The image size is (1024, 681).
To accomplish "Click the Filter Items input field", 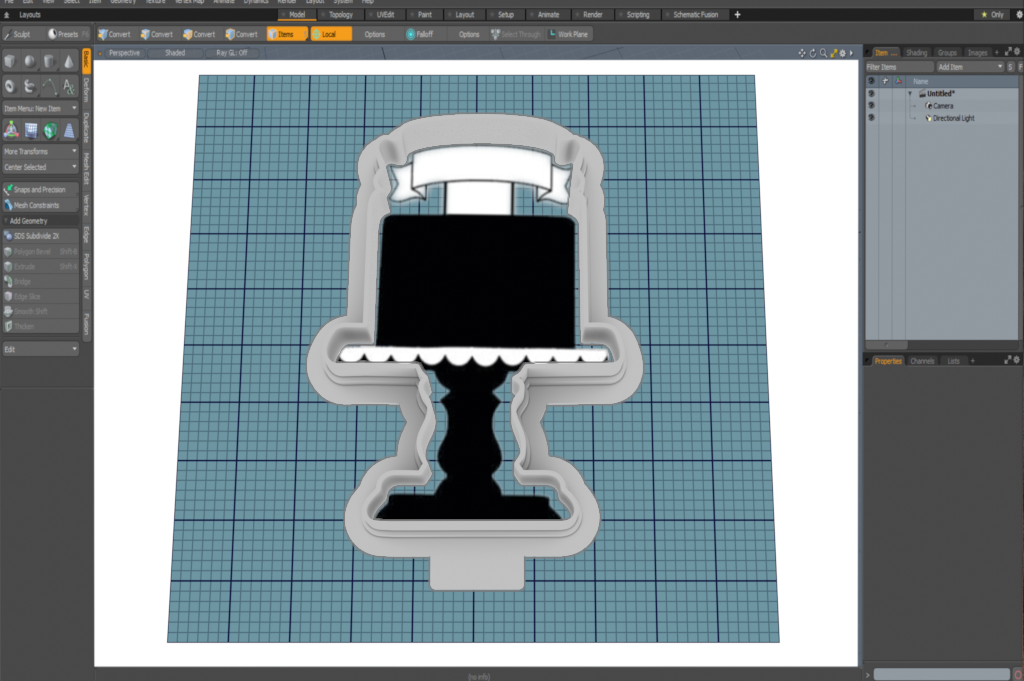I will pyautogui.click(x=897, y=66).
